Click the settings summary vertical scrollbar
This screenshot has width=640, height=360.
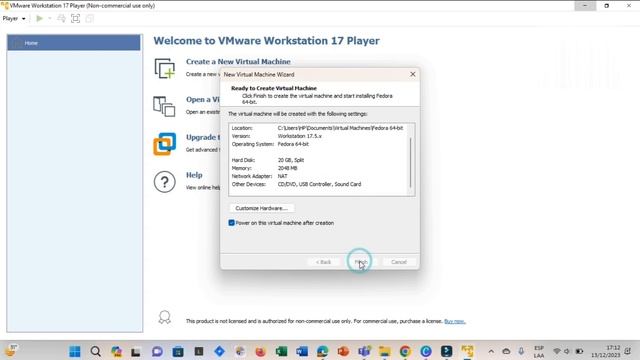pyautogui.click(x=411, y=162)
